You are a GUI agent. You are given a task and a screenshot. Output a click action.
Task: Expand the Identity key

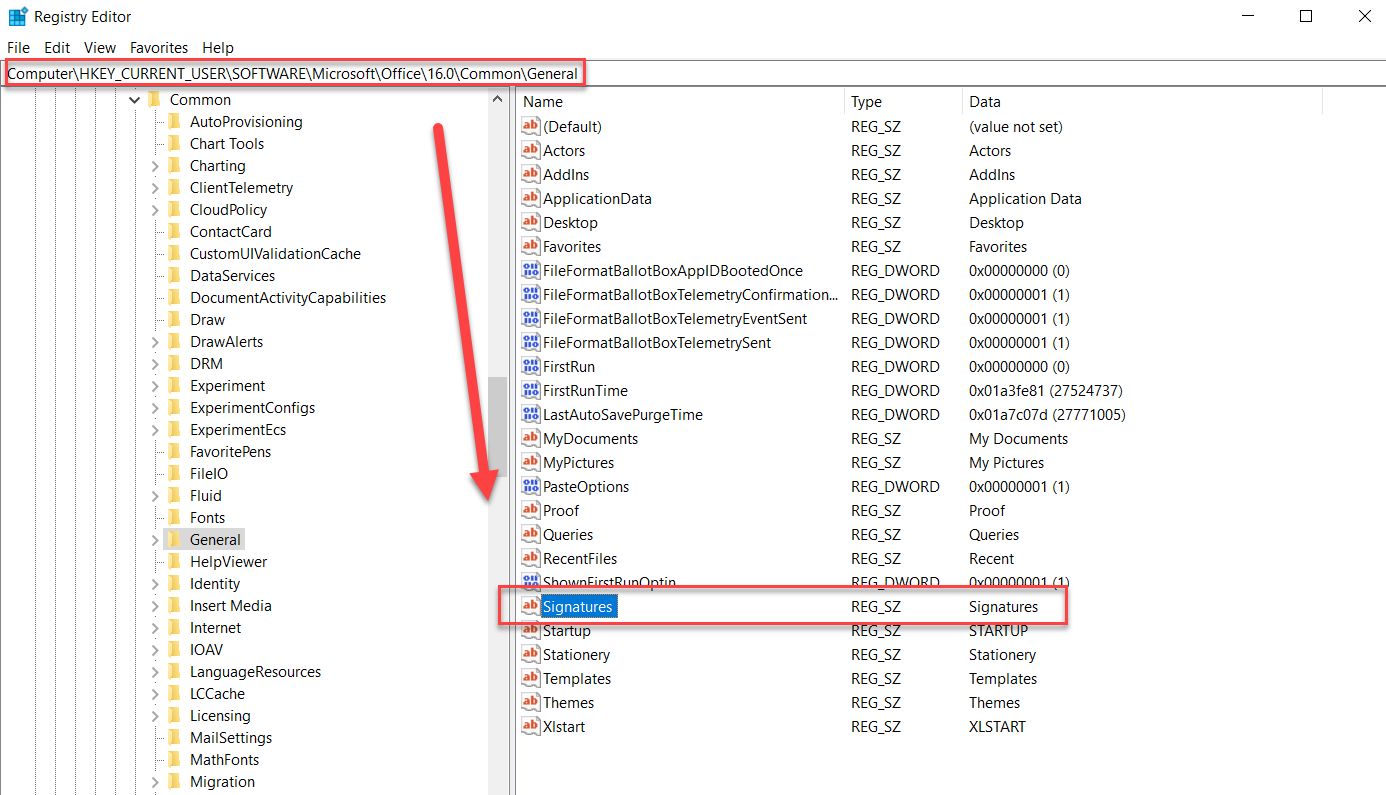156,583
